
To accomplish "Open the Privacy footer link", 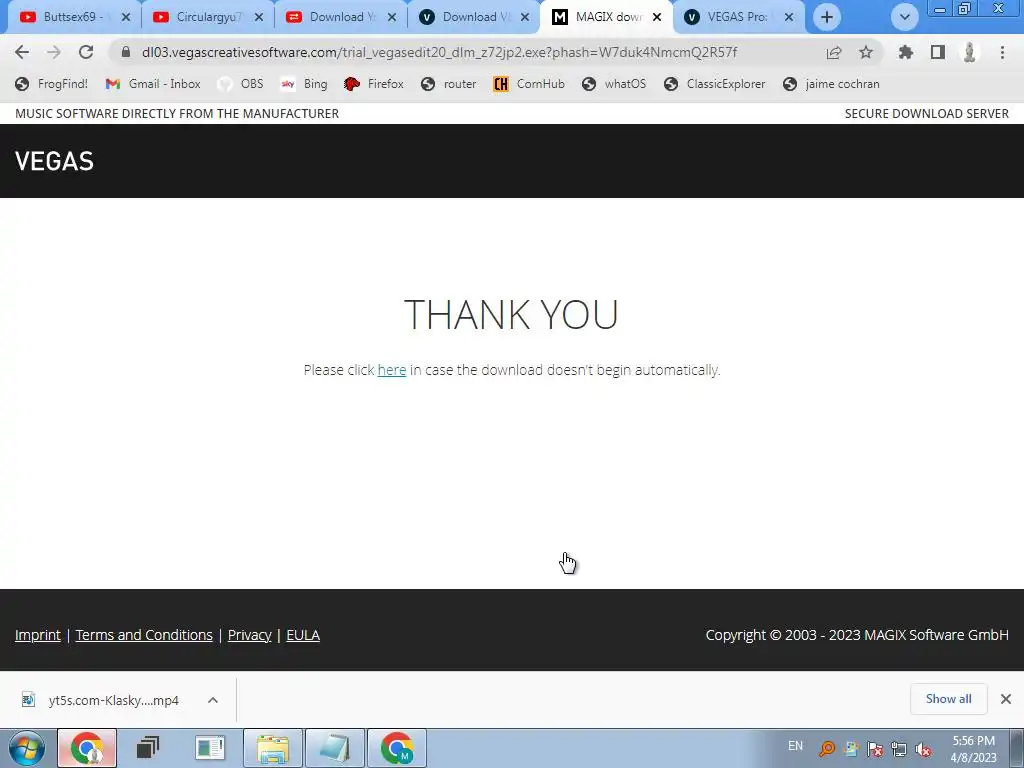I will point(249,635).
